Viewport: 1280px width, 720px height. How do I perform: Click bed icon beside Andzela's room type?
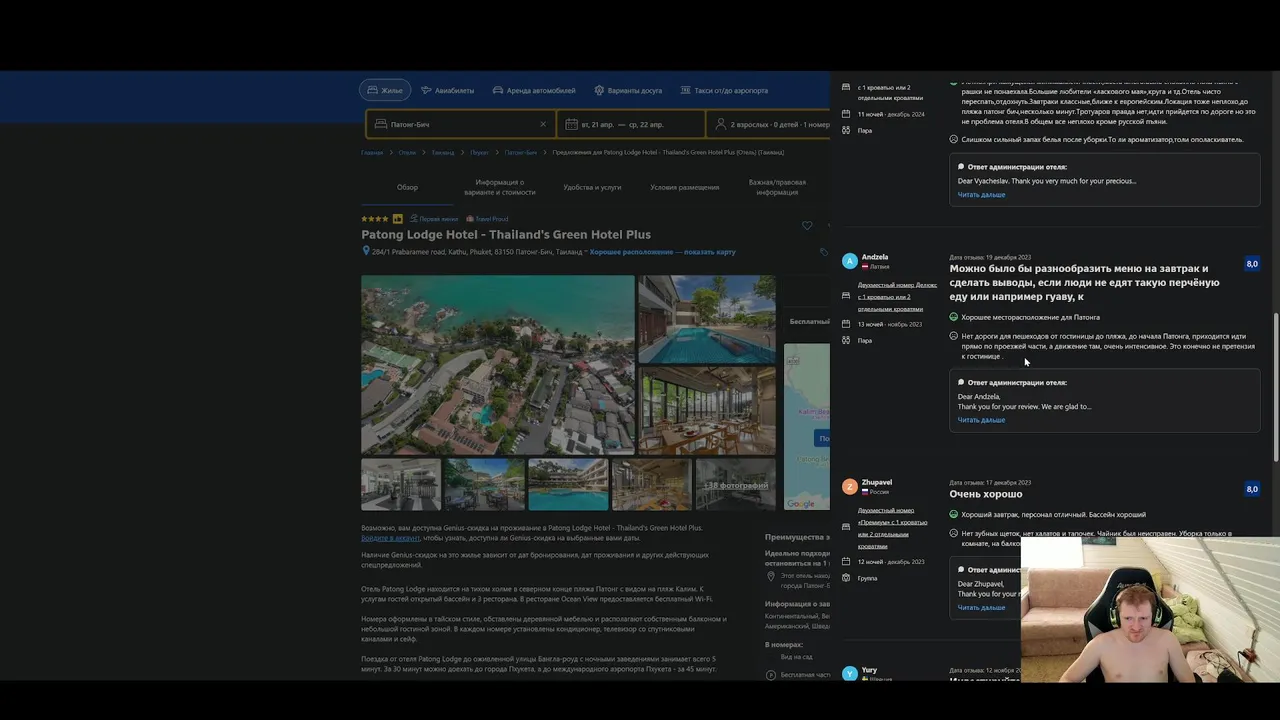pyautogui.click(x=846, y=296)
